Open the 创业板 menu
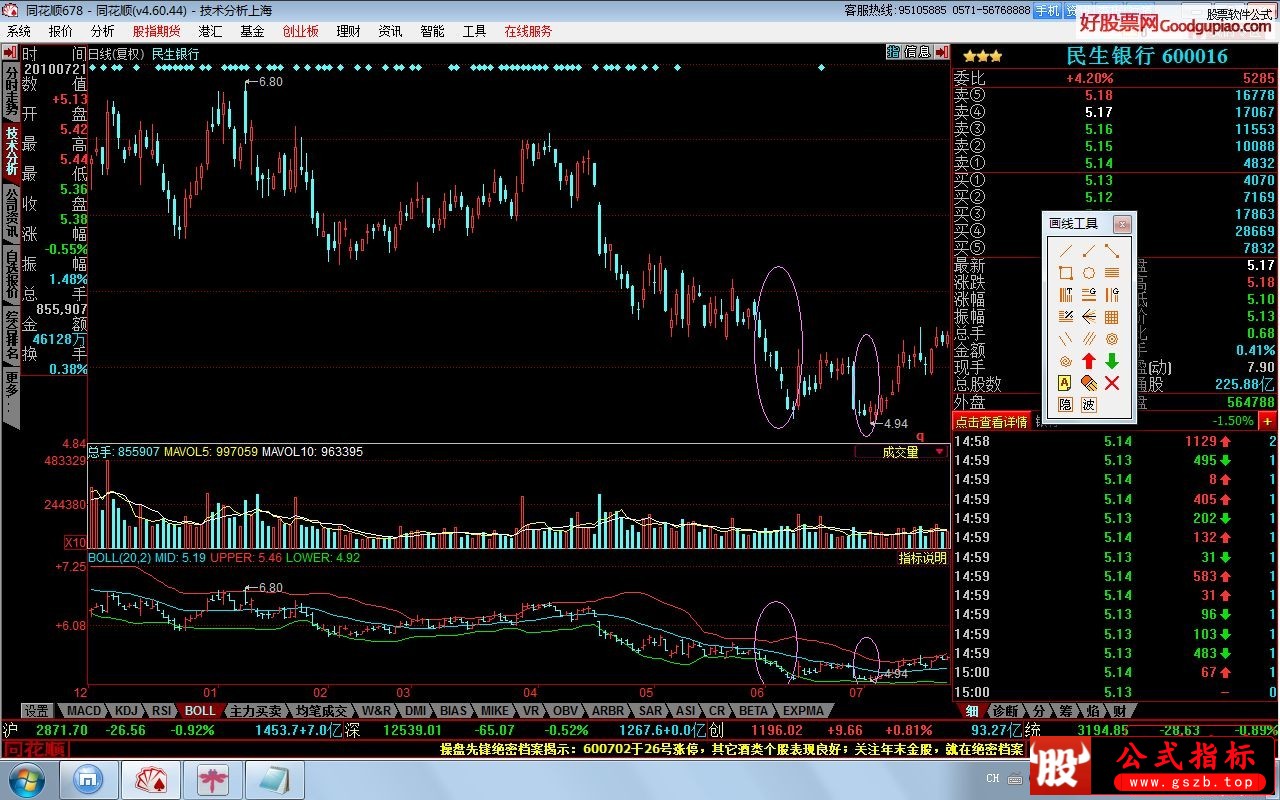Viewport: 1280px width, 800px height. tap(300, 31)
